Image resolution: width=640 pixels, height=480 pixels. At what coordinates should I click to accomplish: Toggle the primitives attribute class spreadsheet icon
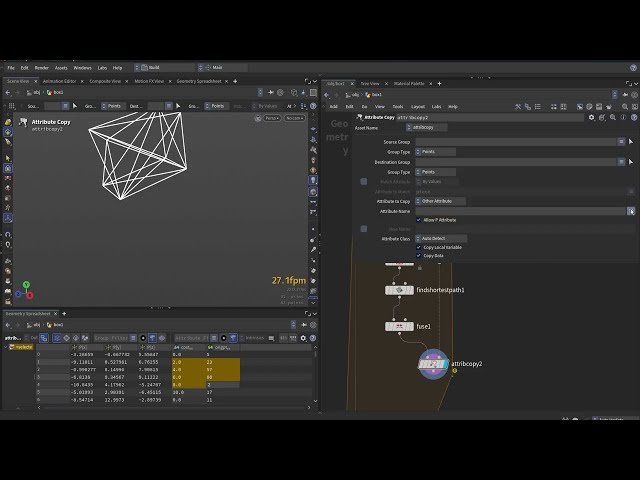76,338
